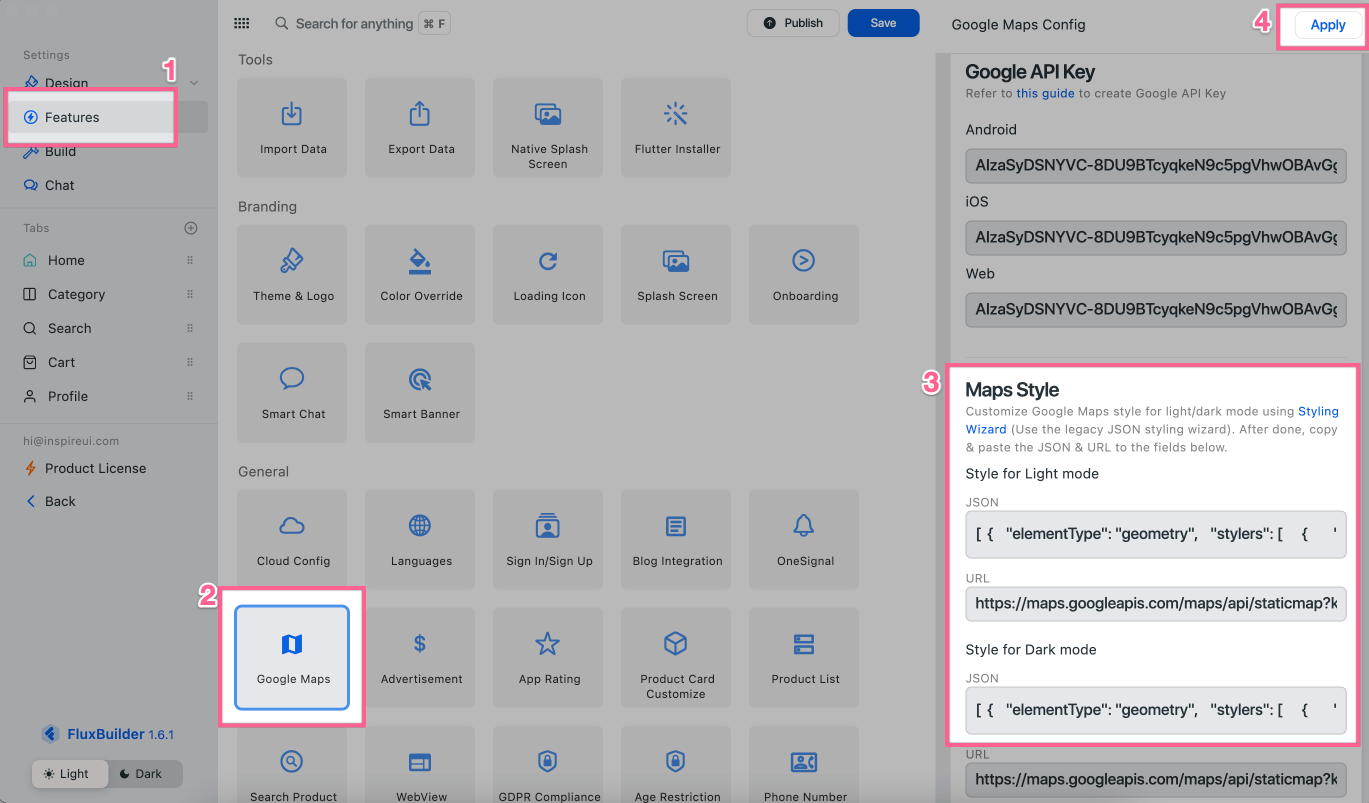Click the blue Save button
This screenshot has height=803, width=1369.
click(883, 23)
